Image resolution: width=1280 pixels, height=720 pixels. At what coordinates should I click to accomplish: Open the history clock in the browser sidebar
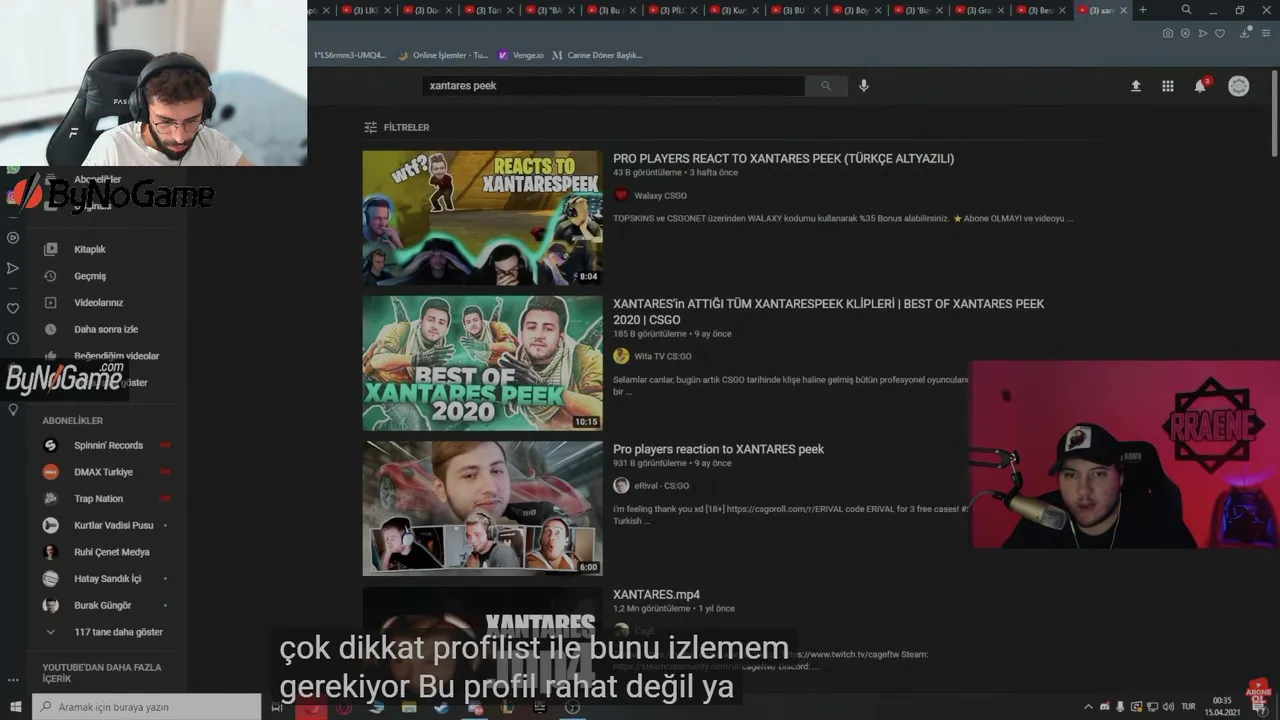coord(13,338)
